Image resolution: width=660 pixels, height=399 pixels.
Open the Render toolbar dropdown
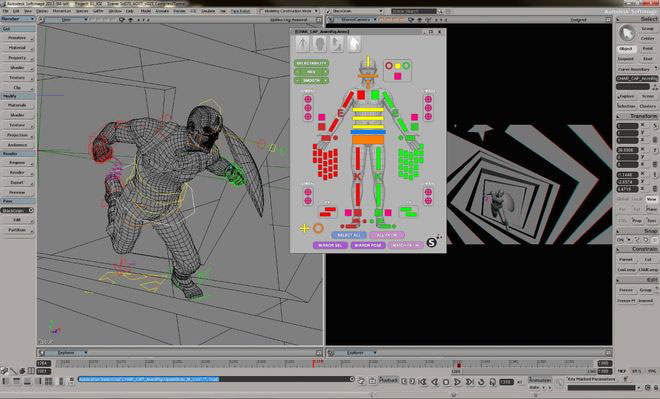[x=18, y=19]
